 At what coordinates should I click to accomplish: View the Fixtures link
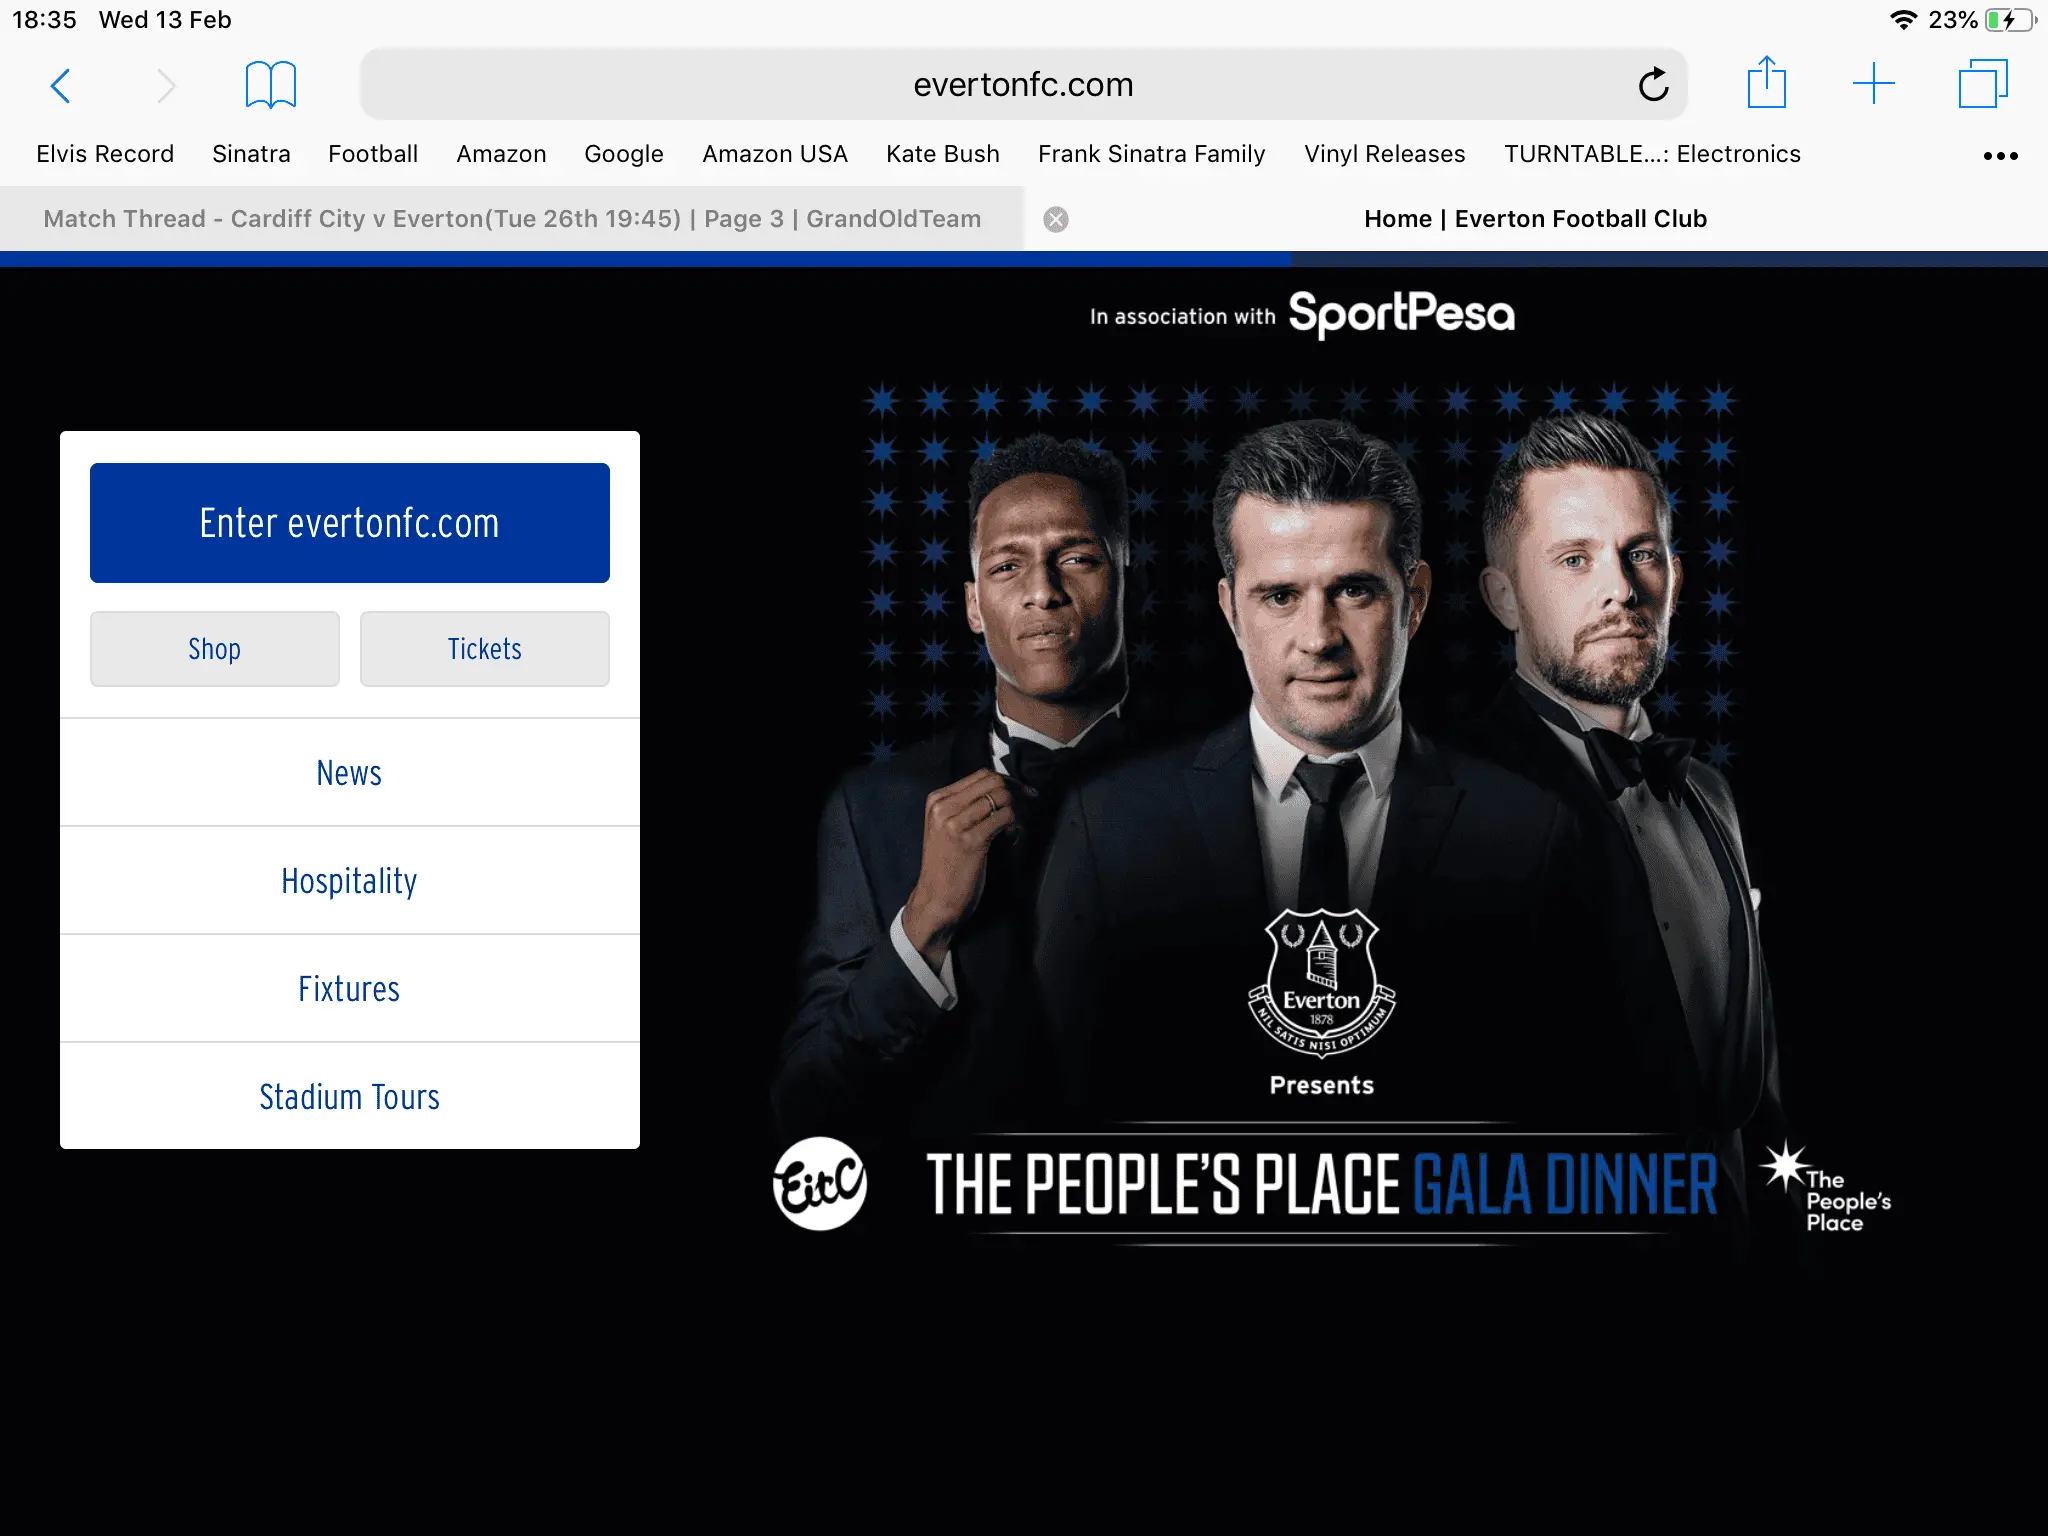[350, 989]
